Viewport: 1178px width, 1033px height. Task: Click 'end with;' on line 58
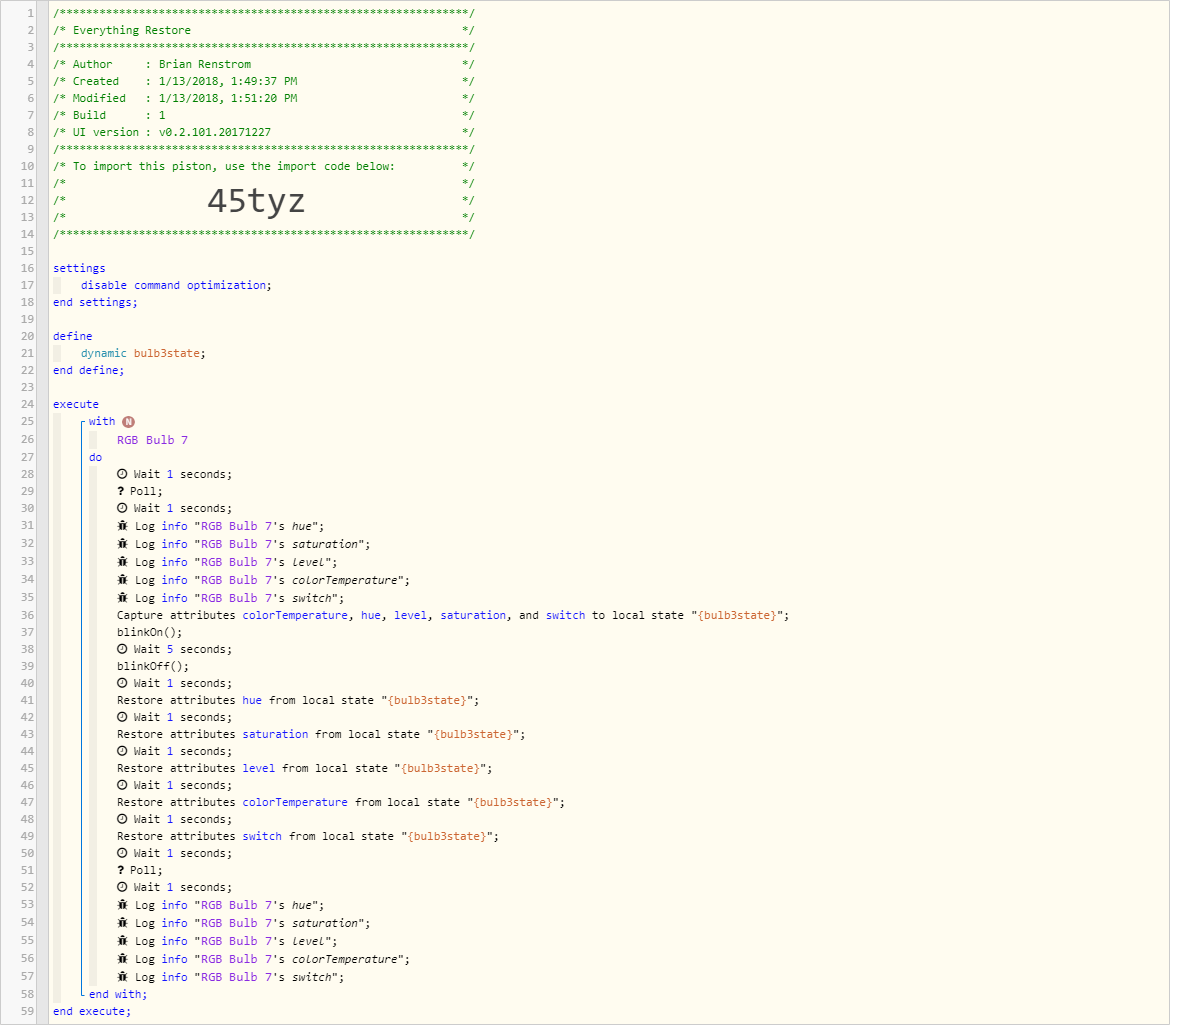point(118,995)
